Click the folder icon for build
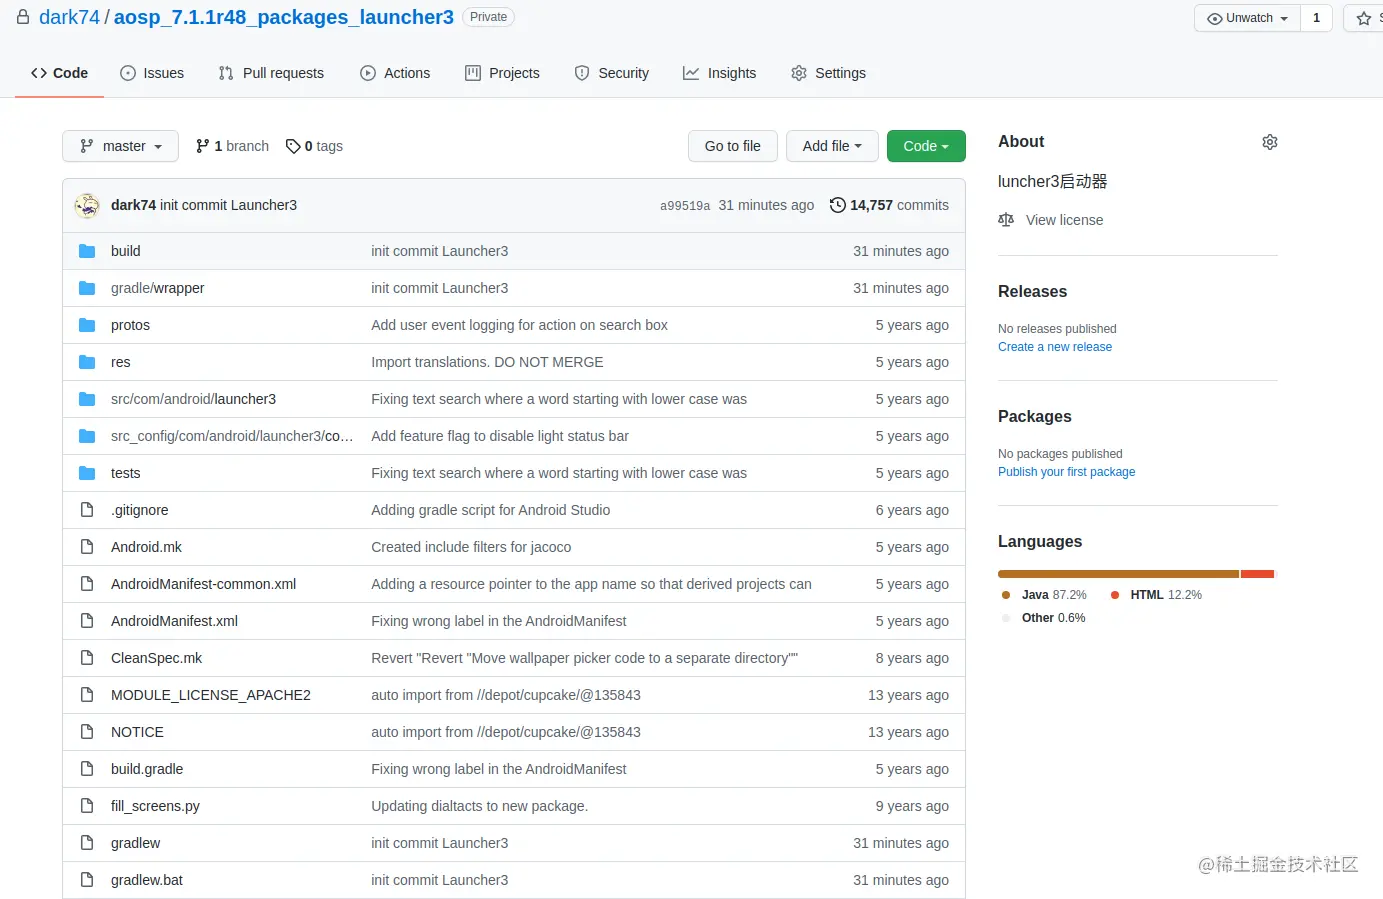1383x899 pixels. (87, 251)
